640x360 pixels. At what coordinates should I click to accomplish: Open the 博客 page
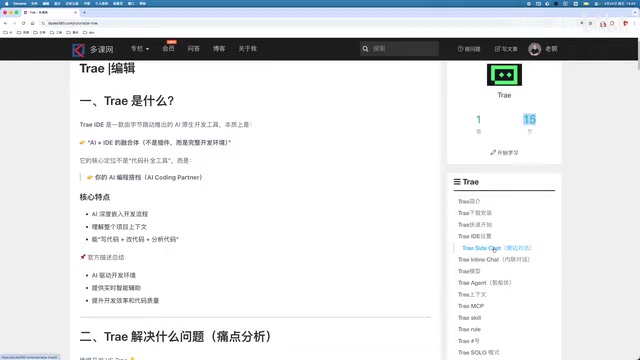pos(219,49)
